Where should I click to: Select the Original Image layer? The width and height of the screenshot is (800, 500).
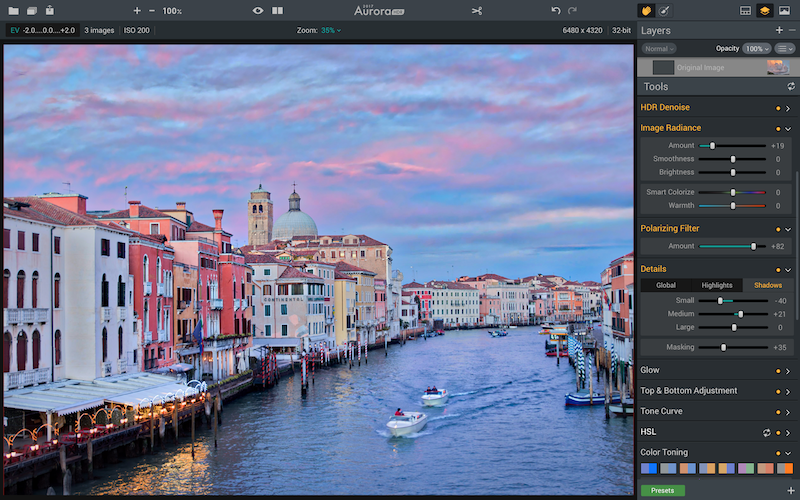[717, 67]
